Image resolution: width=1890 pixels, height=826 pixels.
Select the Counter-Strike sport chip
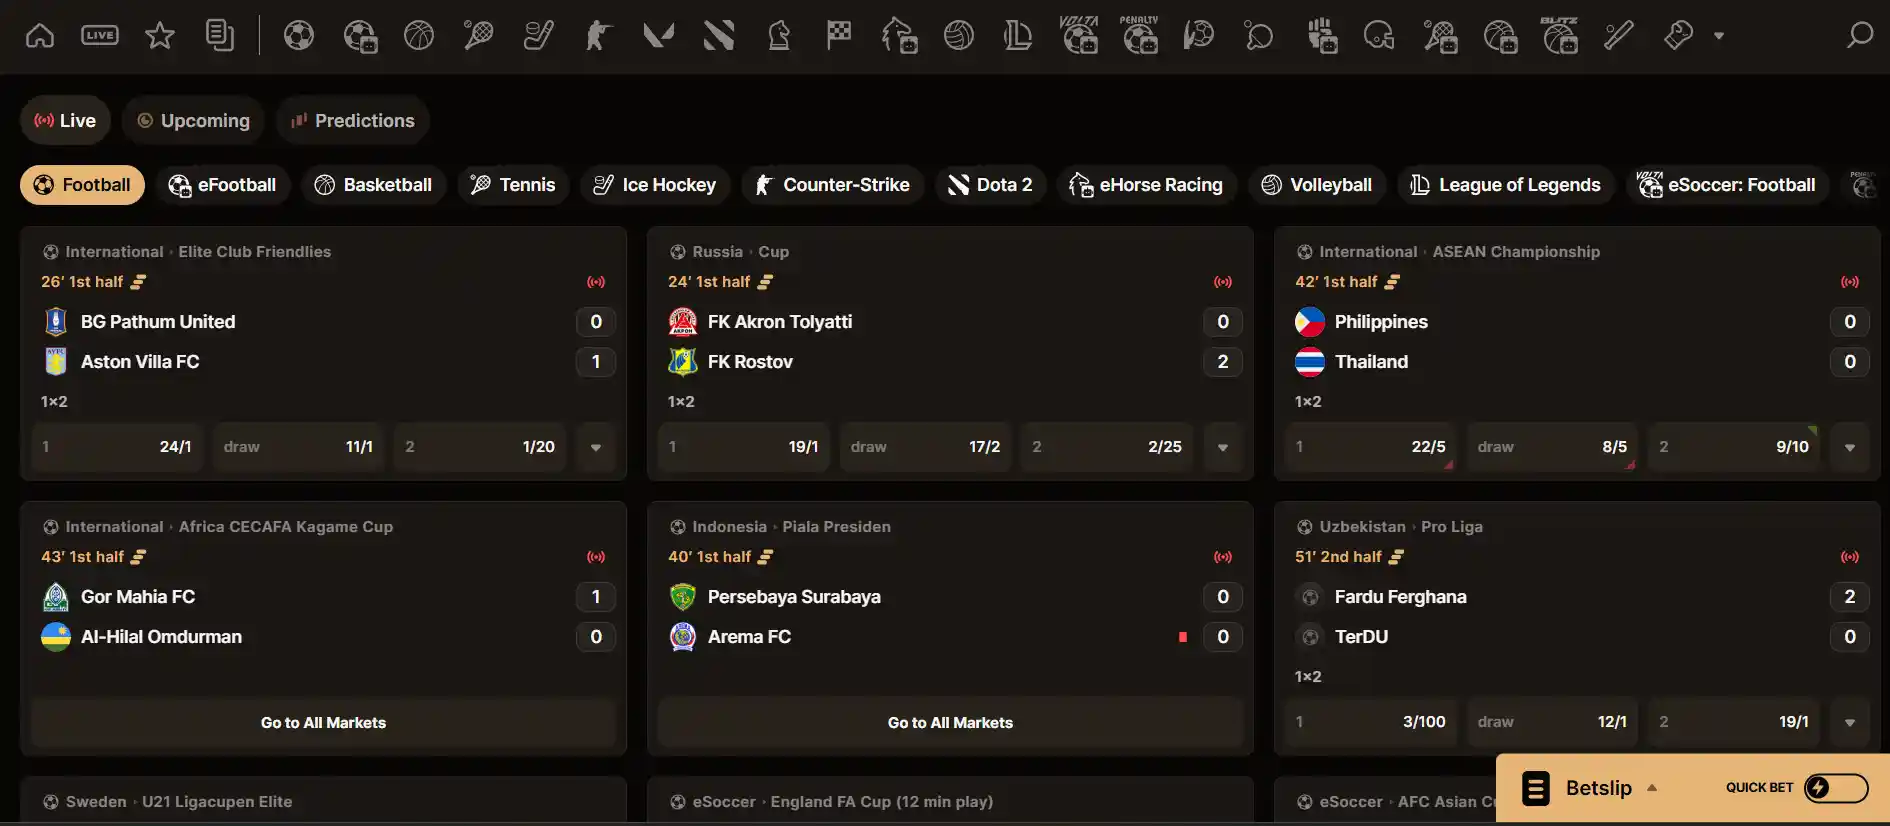832,185
